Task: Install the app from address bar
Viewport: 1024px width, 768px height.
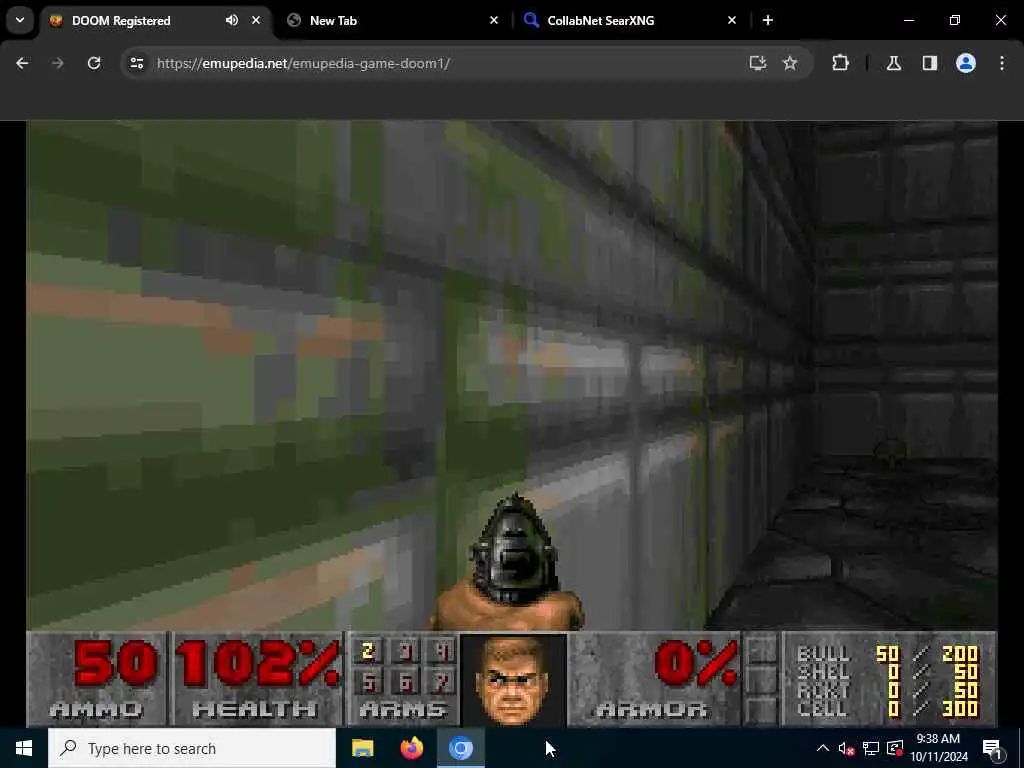Action: point(758,63)
